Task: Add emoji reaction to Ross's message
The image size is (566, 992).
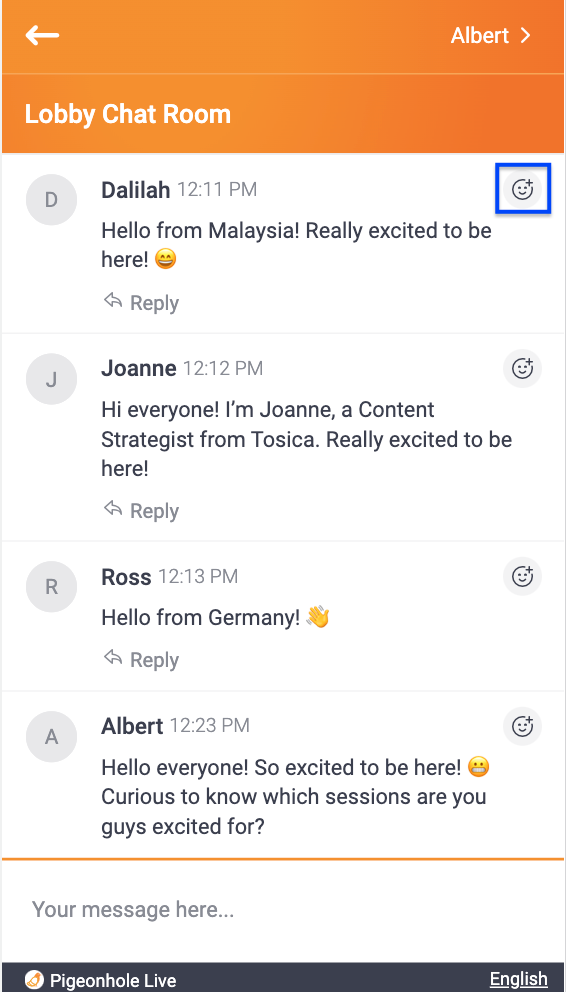Action: coord(522,576)
